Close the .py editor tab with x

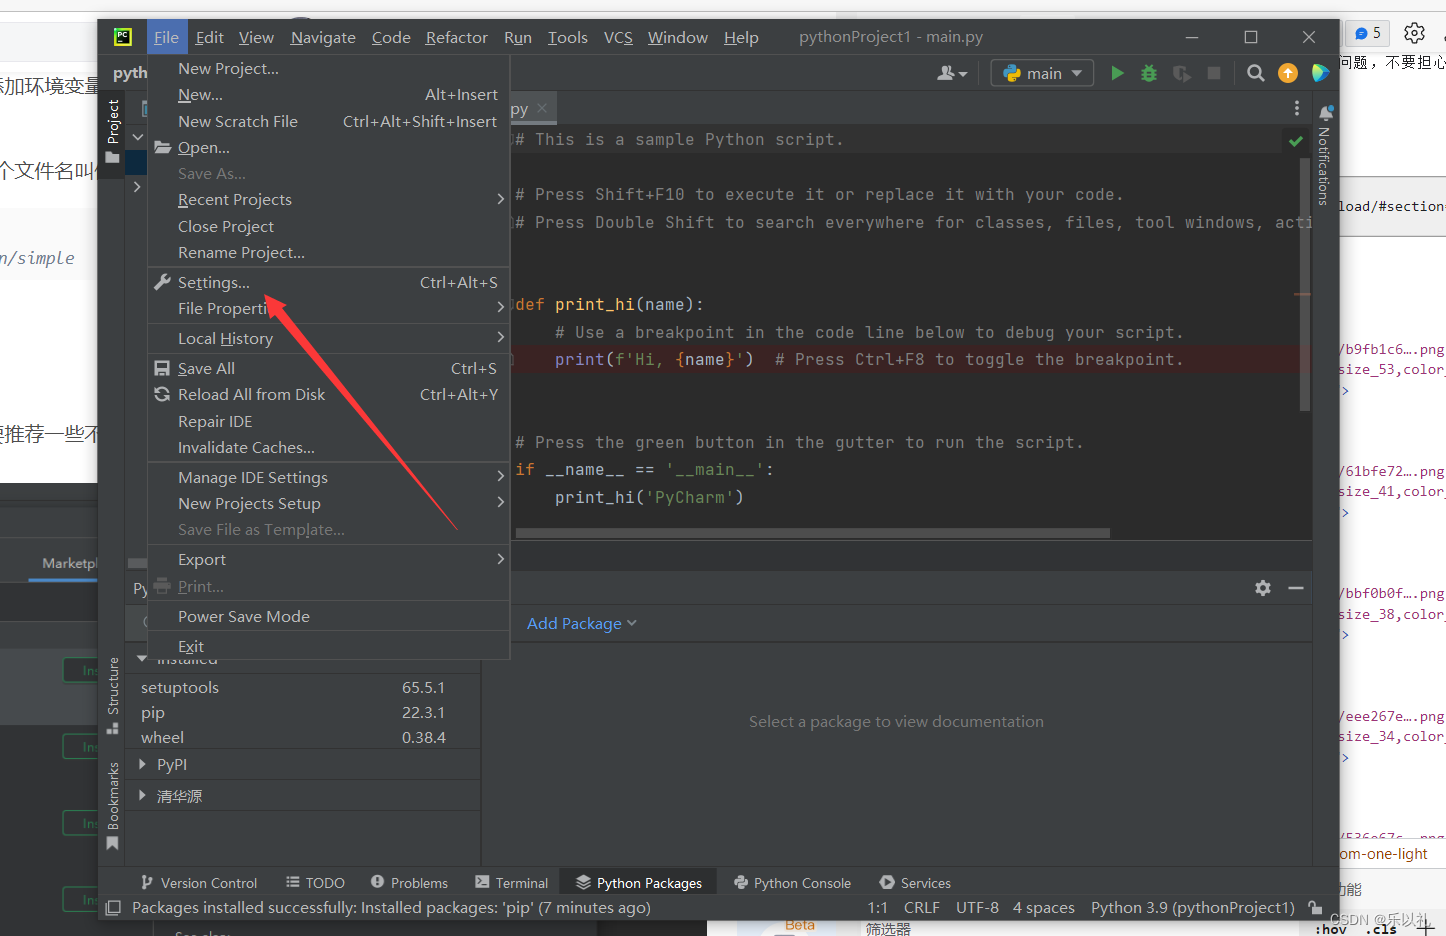(x=542, y=108)
